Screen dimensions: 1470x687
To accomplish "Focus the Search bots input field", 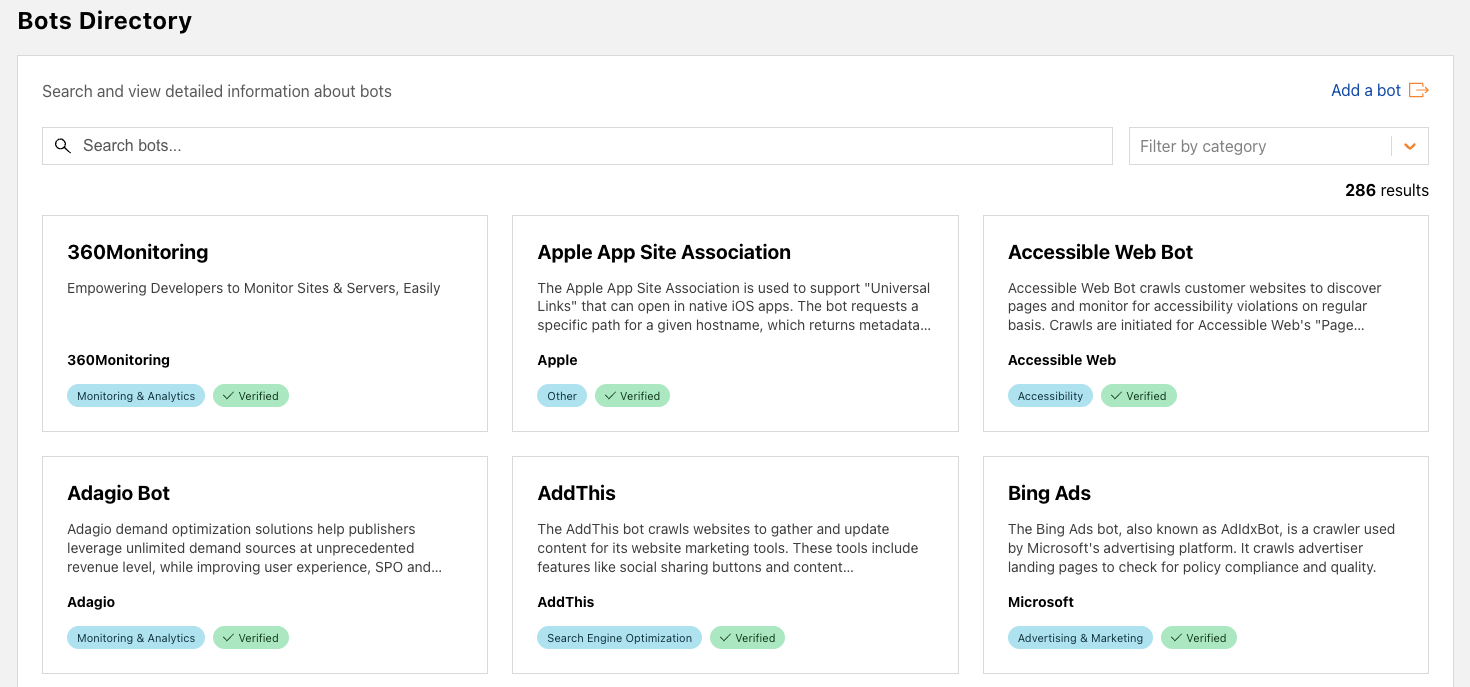I will click(577, 146).
